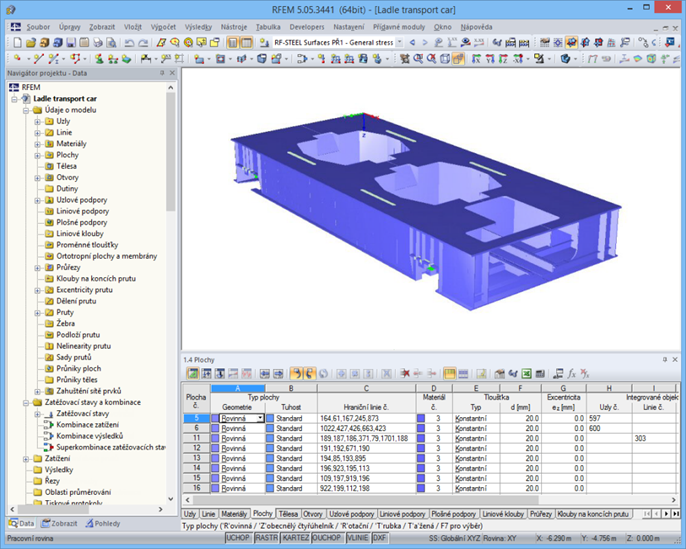Toggle navigator panel display icon
Viewport: 686px width, 549px height.
[x=233, y=42]
